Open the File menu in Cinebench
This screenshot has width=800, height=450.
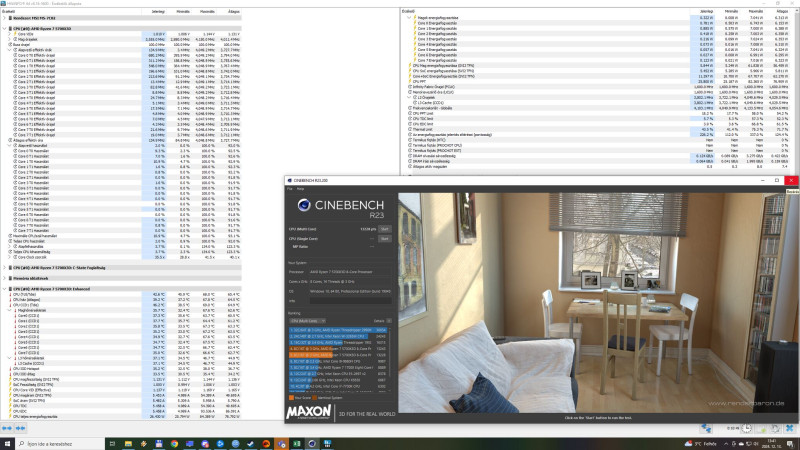point(289,189)
